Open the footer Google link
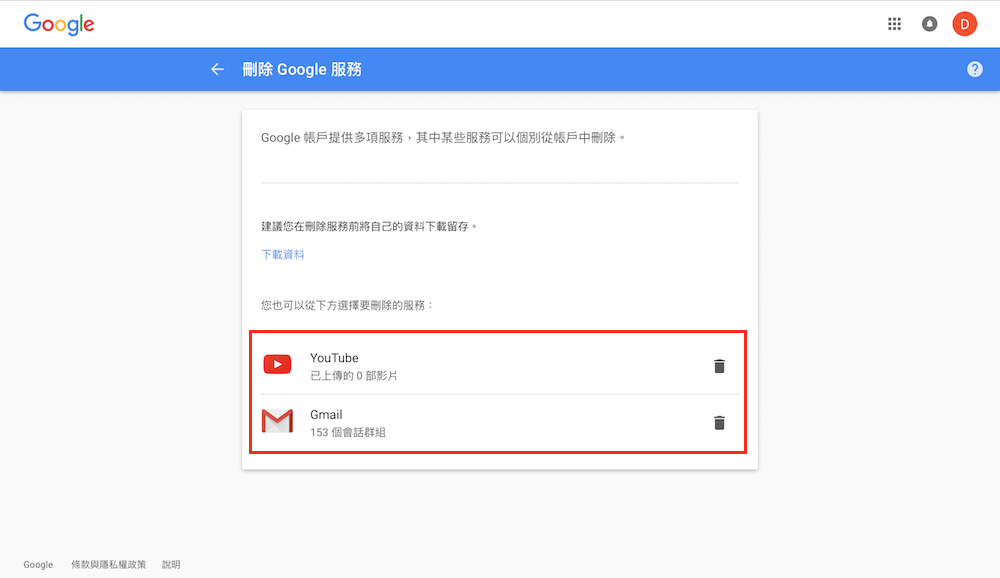The image size is (1000, 578). 38,565
